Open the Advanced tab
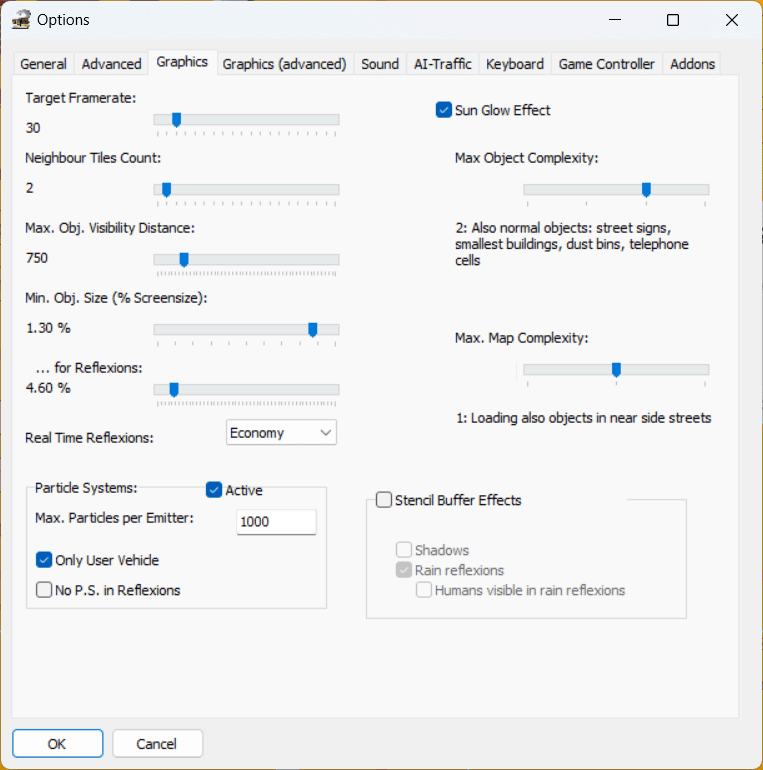Viewport: 763px width, 770px height. [111, 64]
